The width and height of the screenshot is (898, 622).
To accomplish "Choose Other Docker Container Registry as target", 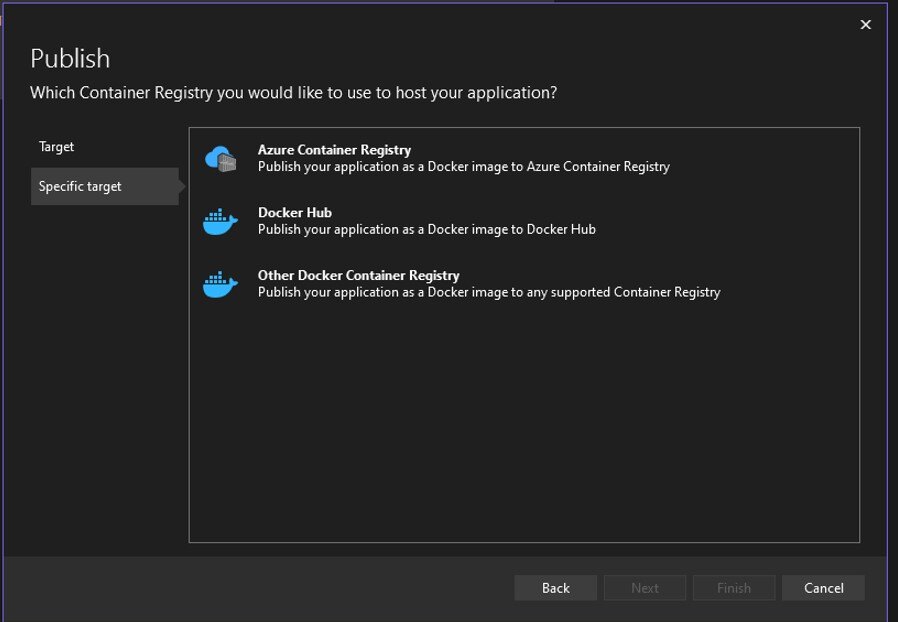I will [x=358, y=275].
